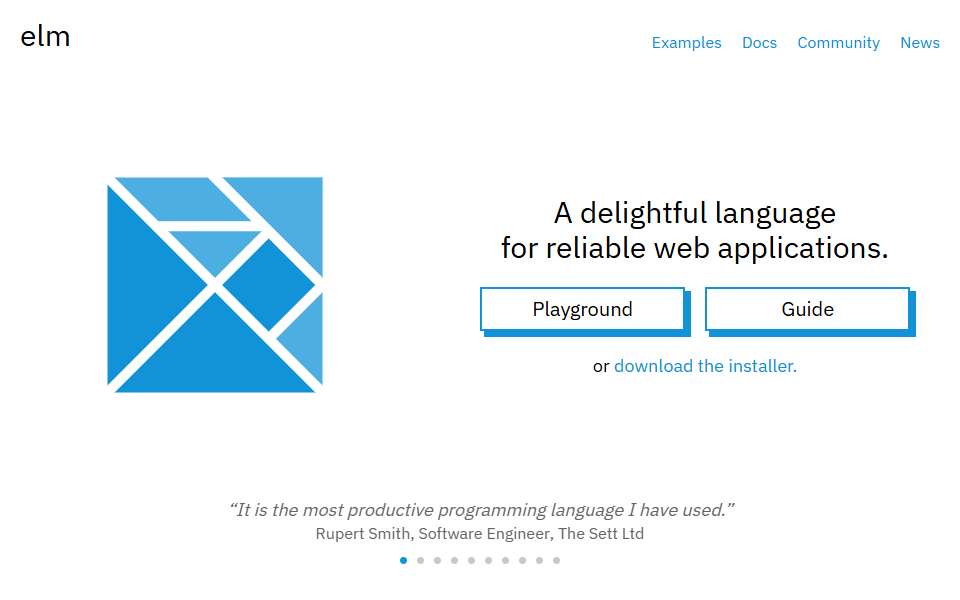Select the fourth quote carousel dot
The width and height of the screenshot is (960, 600).
[x=454, y=560]
